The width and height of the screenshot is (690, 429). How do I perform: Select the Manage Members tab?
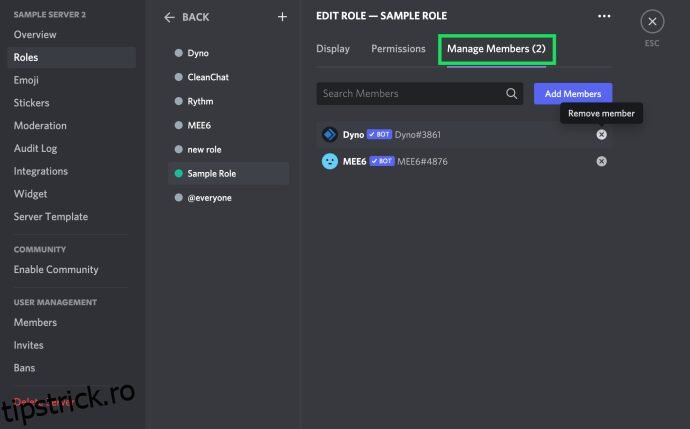click(x=495, y=48)
